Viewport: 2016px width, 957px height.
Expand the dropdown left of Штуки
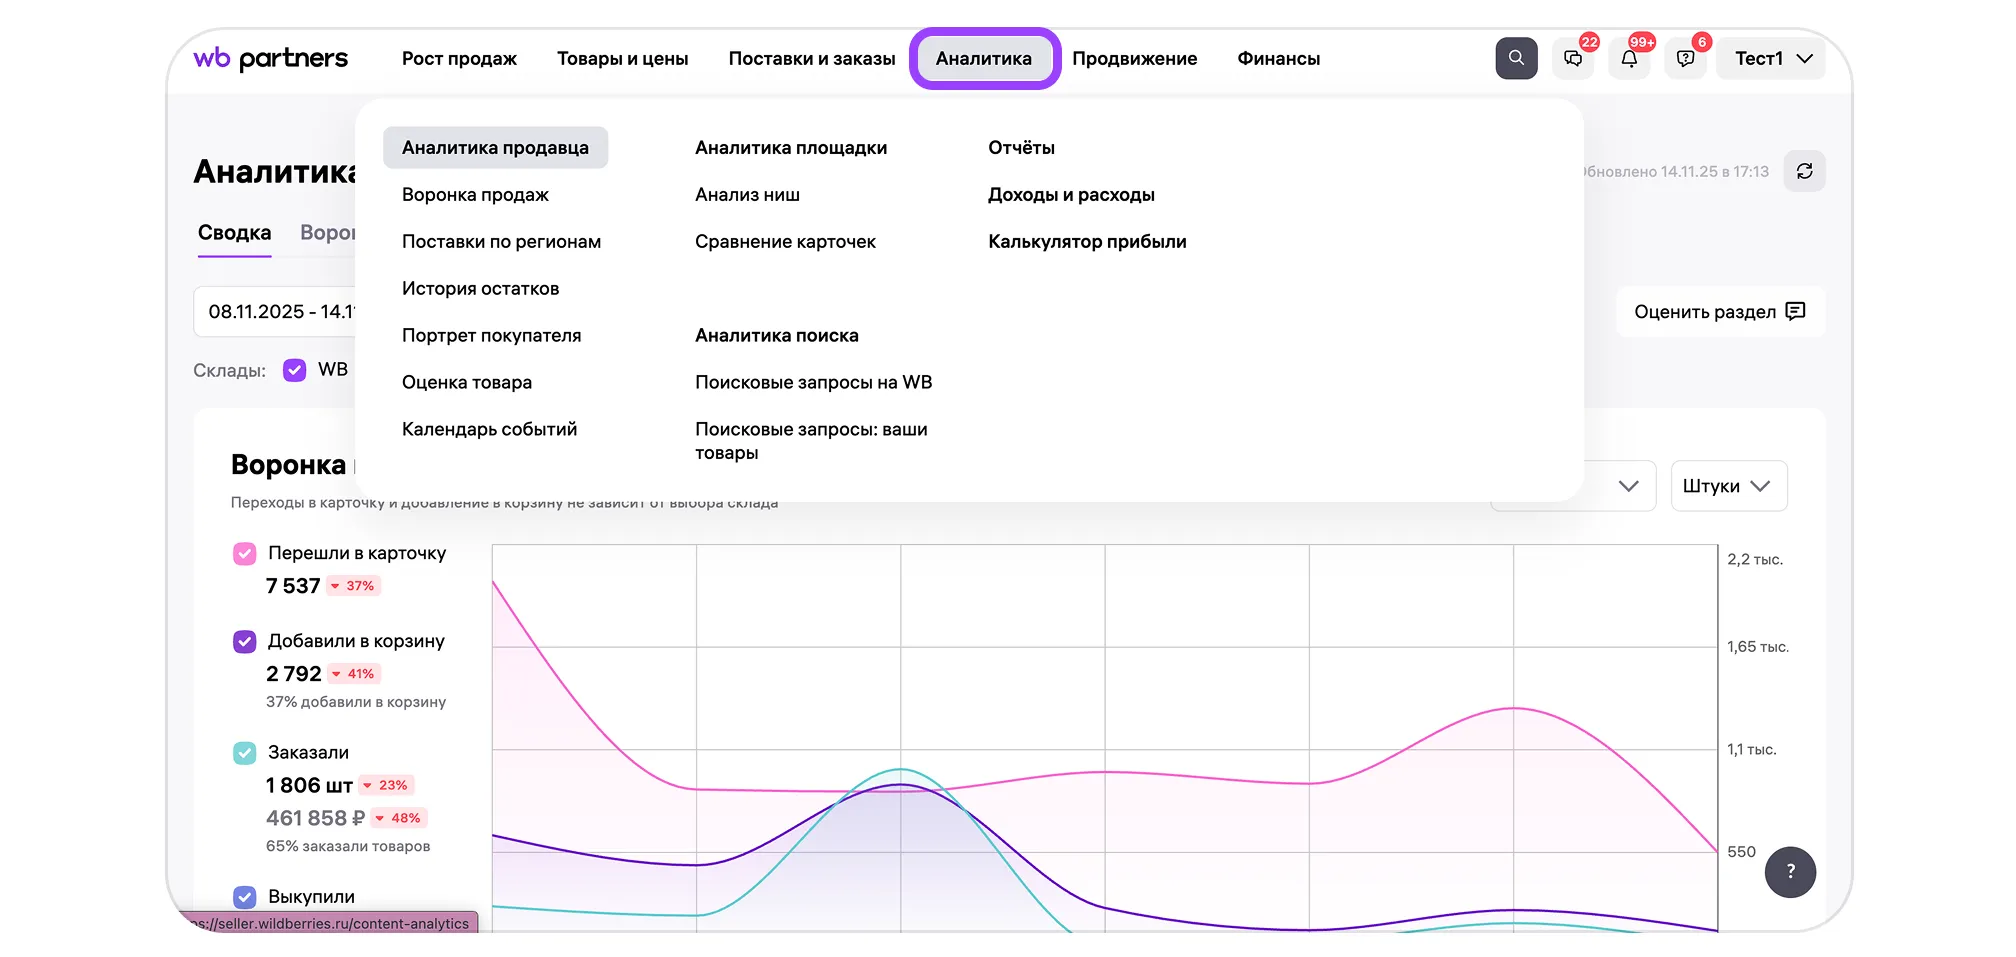1627,486
